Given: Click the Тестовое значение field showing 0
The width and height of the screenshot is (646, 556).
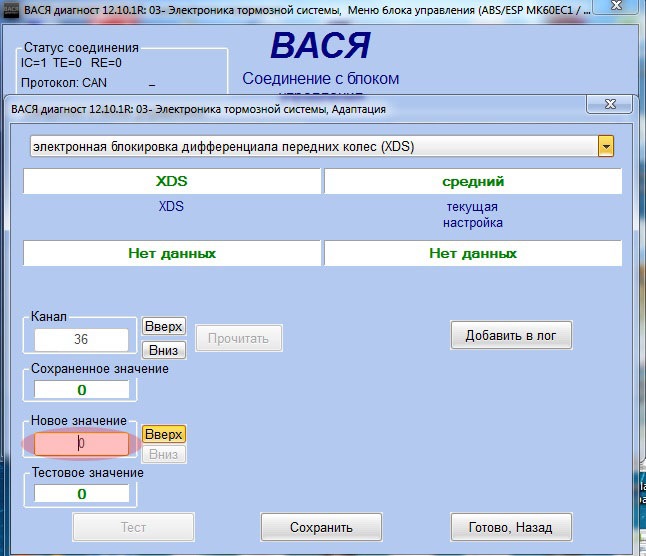Looking at the screenshot, I should (81, 493).
